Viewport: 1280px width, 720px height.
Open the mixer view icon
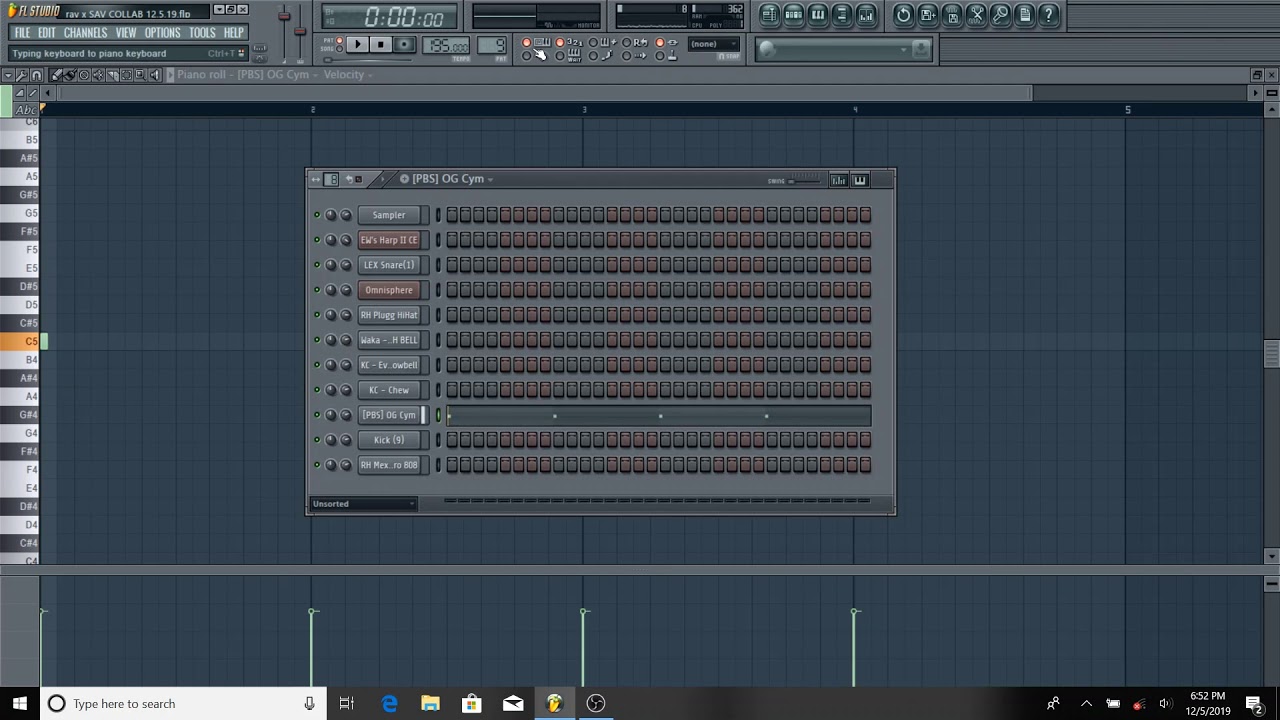866,15
